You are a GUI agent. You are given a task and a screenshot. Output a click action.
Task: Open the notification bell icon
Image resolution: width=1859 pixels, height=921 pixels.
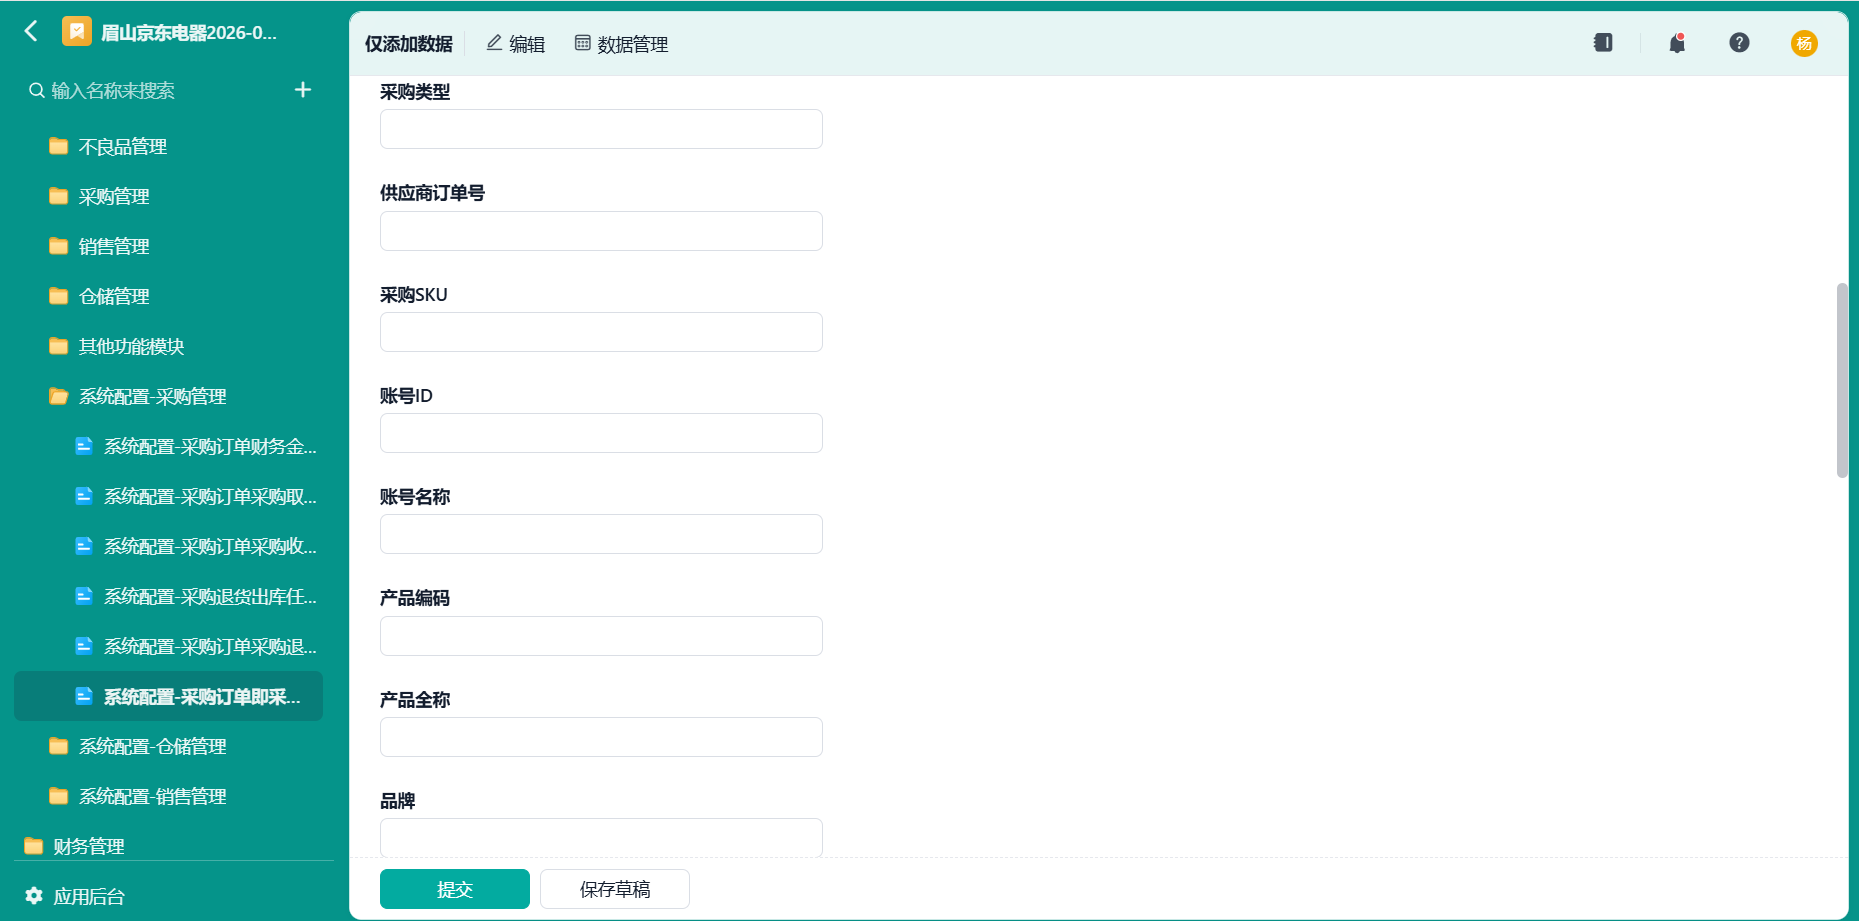click(x=1677, y=43)
